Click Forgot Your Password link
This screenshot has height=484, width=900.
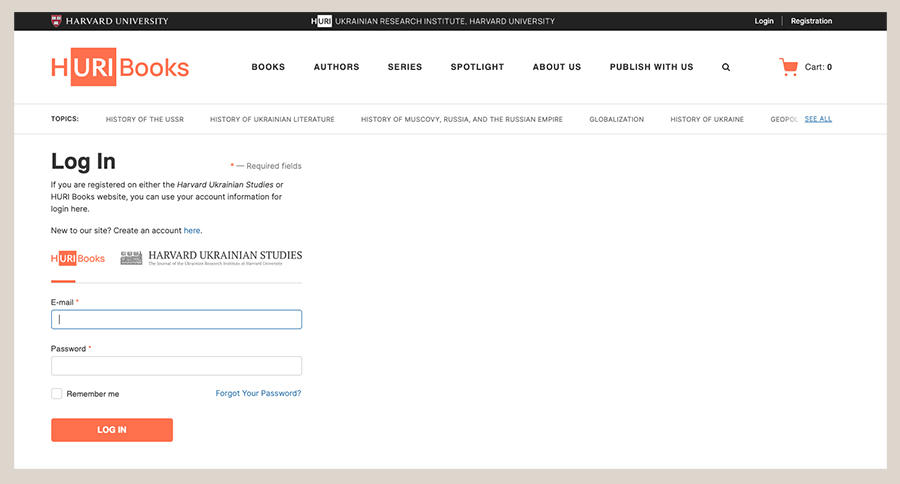tap(258, 393)
